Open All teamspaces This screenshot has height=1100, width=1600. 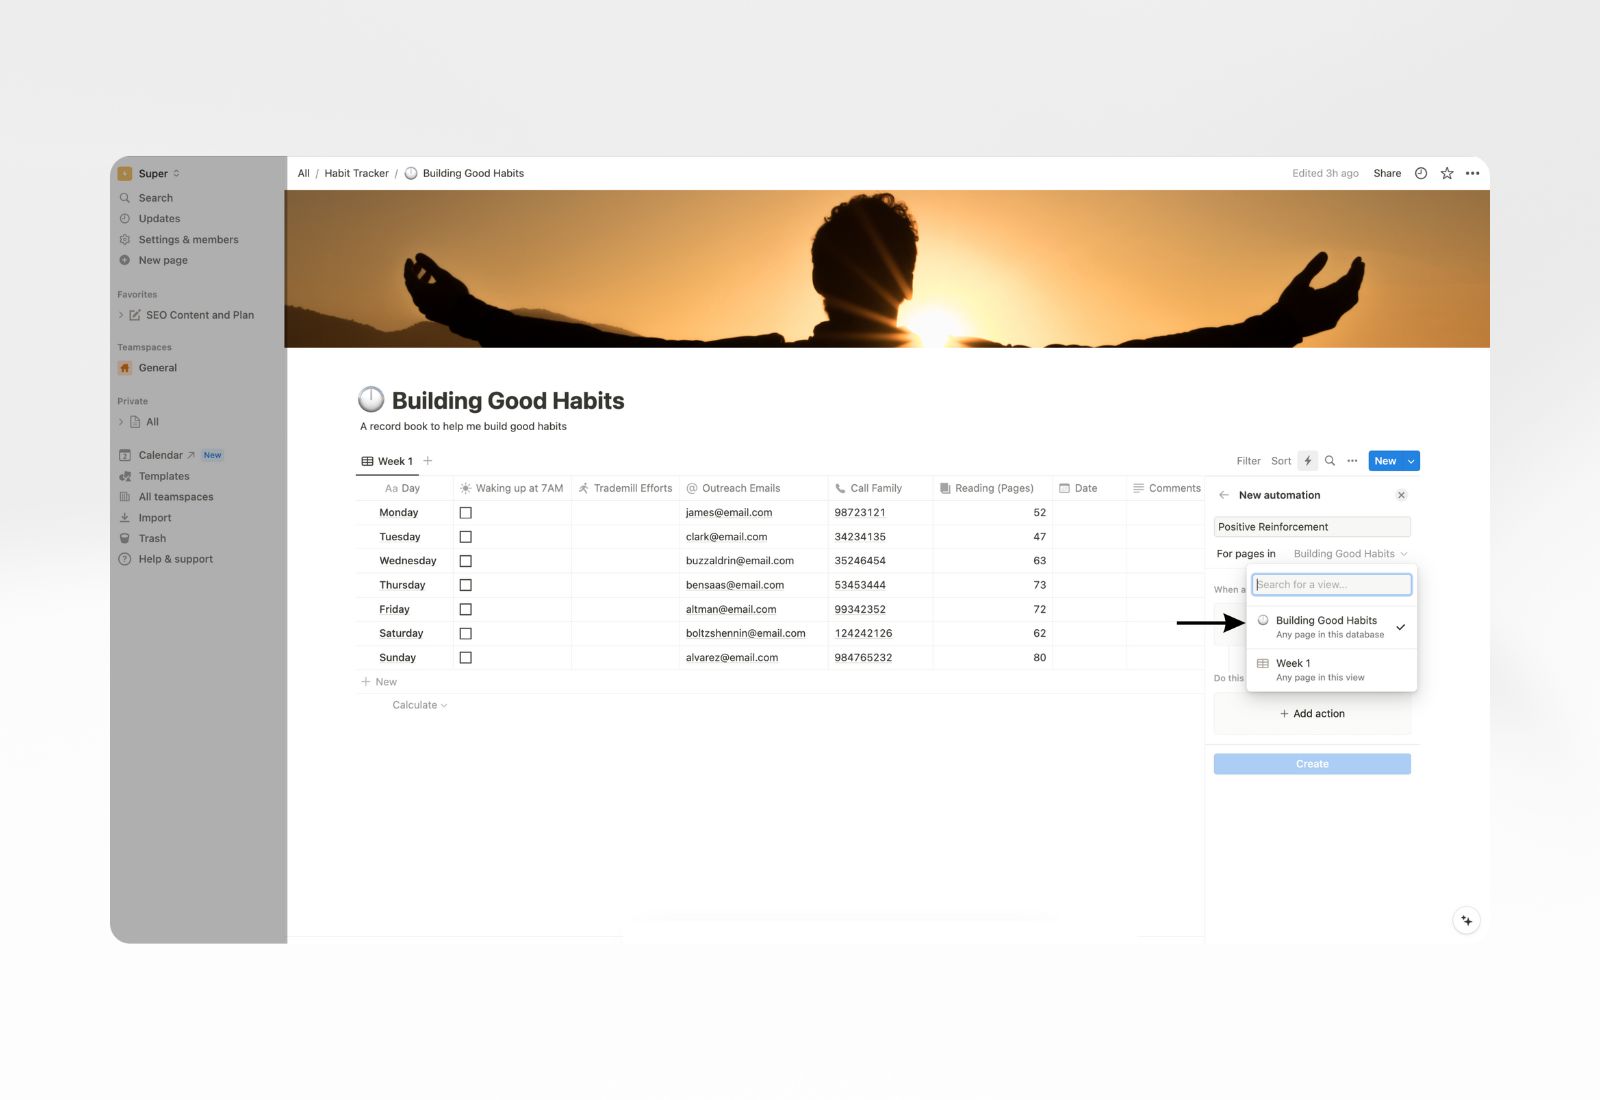(176, 497)
